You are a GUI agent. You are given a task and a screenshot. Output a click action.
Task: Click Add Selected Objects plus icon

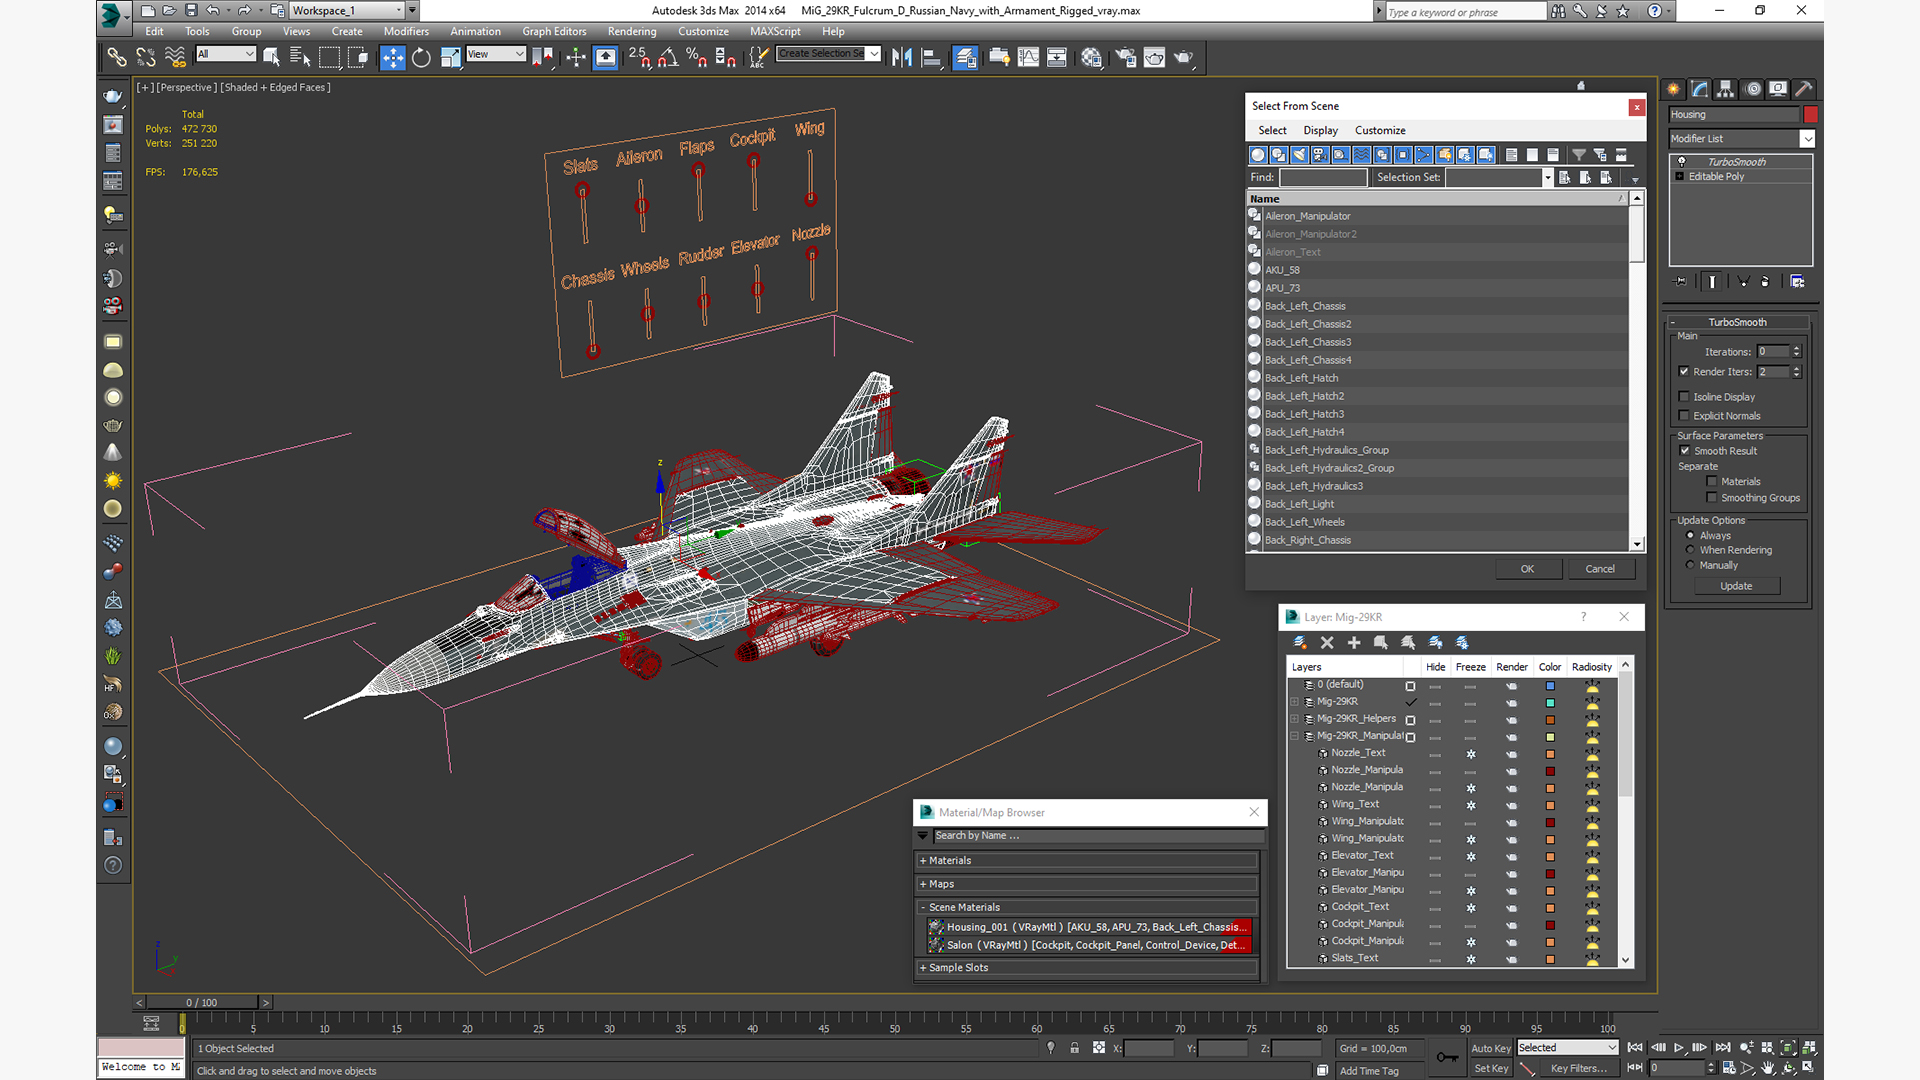coord(1354,643)
